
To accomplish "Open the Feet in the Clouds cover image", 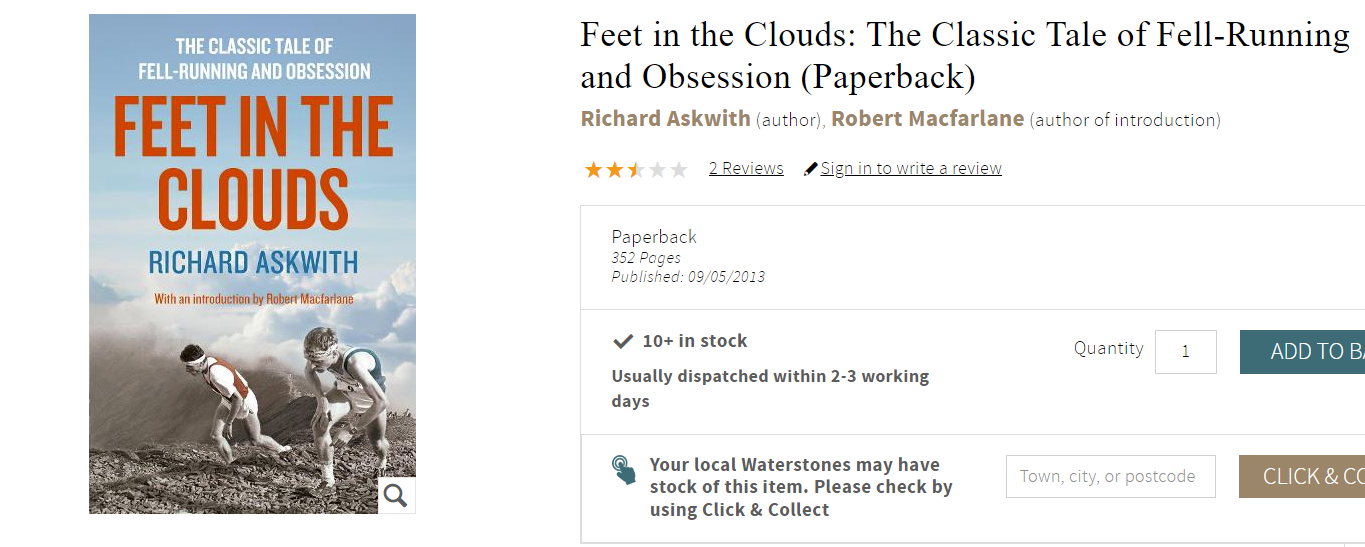I will point(252,264).
